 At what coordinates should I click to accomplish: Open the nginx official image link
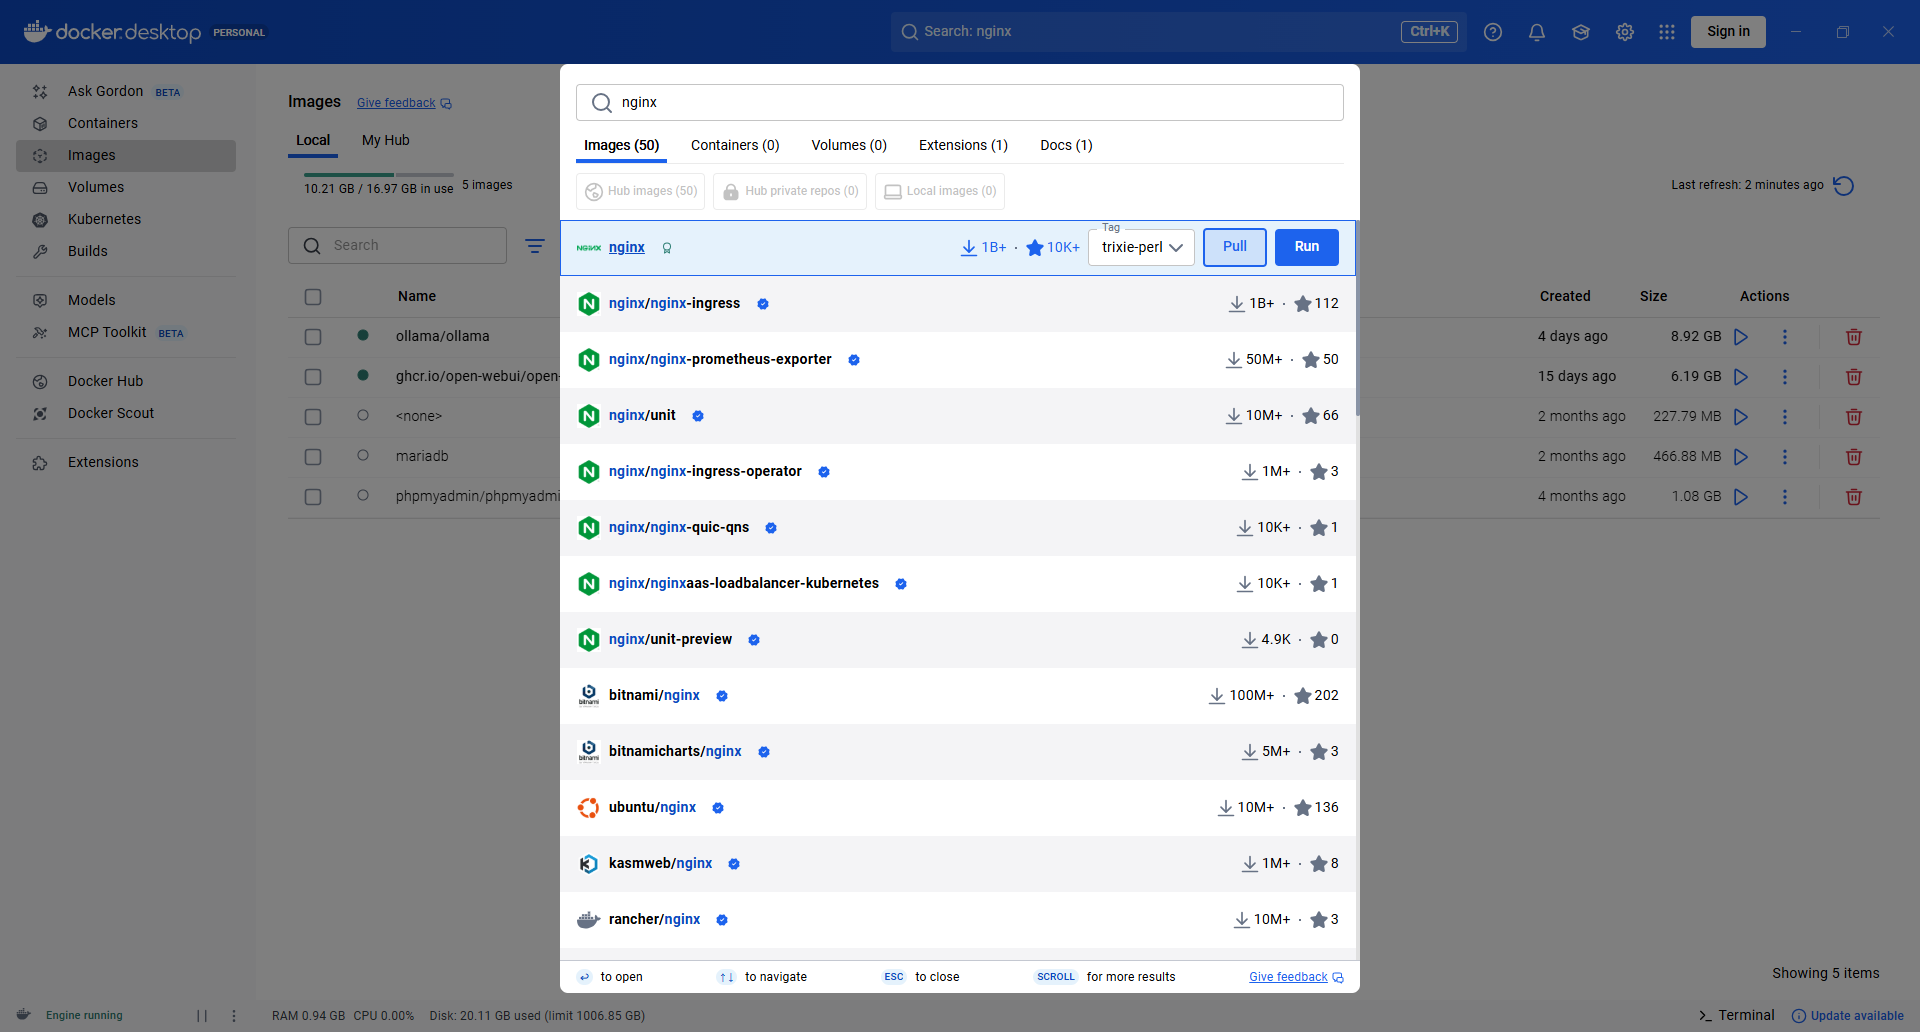(x=627, y=247)
